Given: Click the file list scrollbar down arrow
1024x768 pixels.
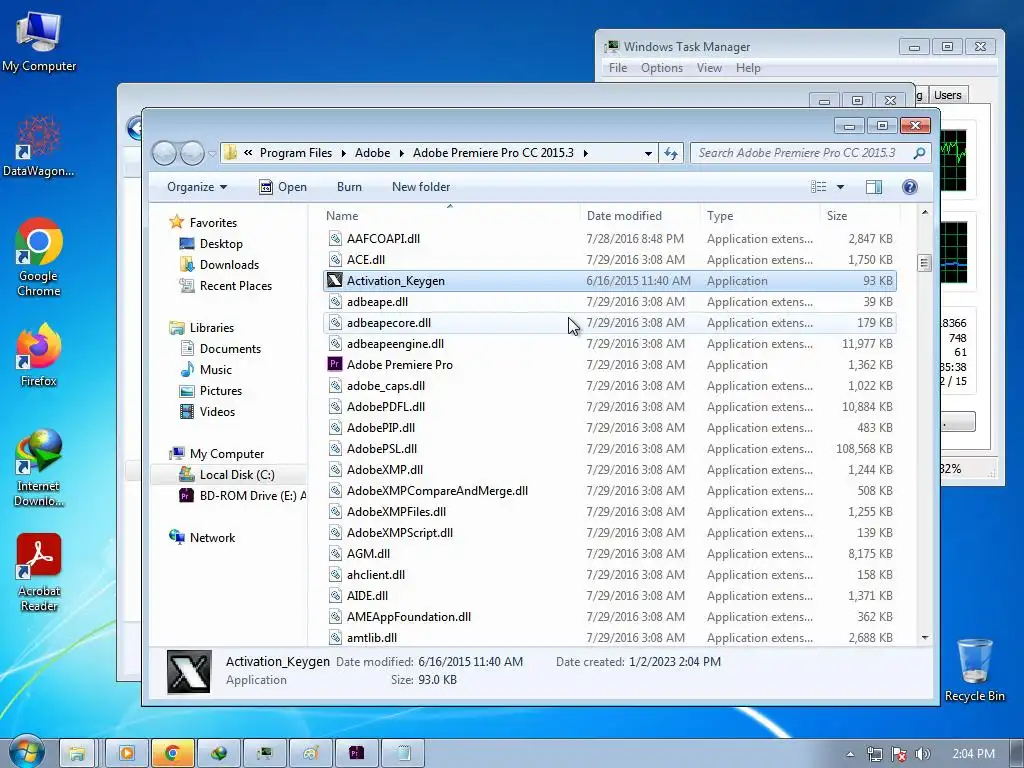Looking at the screenshot, I should (x=925, y=637).
